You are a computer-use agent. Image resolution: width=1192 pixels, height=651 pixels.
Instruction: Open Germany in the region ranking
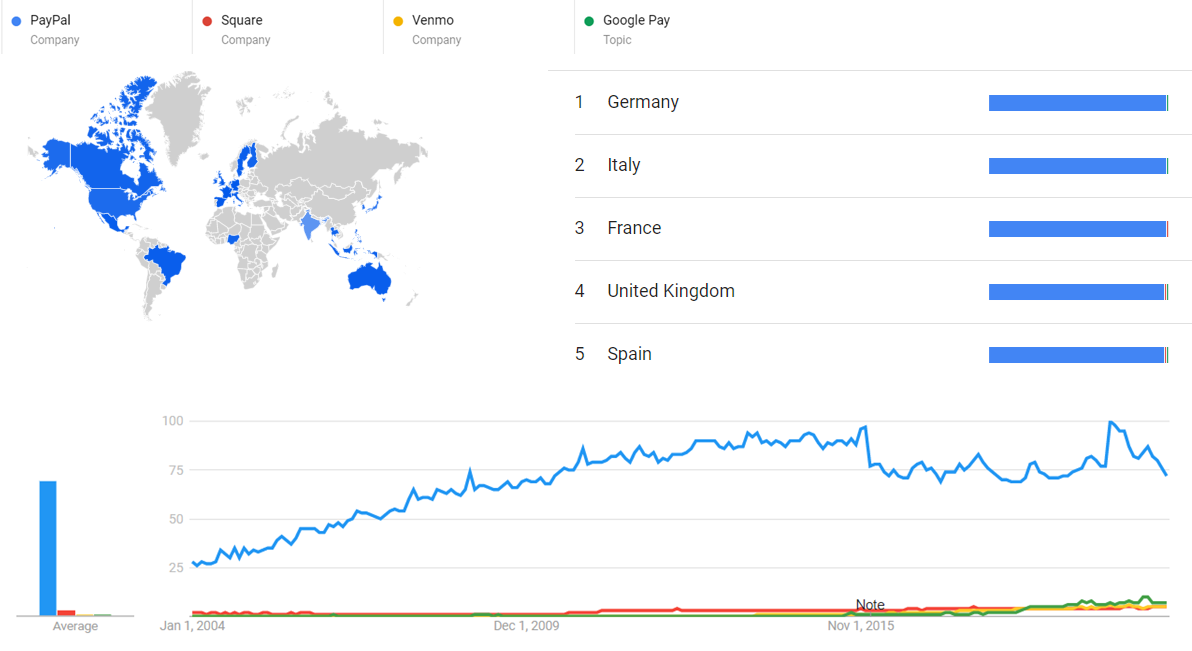[643, 102]
